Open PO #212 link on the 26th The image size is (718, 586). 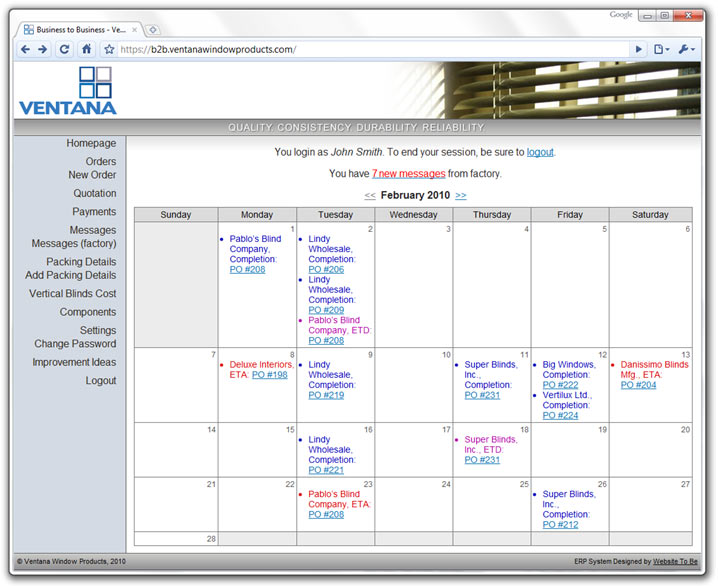click(x=560, y=525)
